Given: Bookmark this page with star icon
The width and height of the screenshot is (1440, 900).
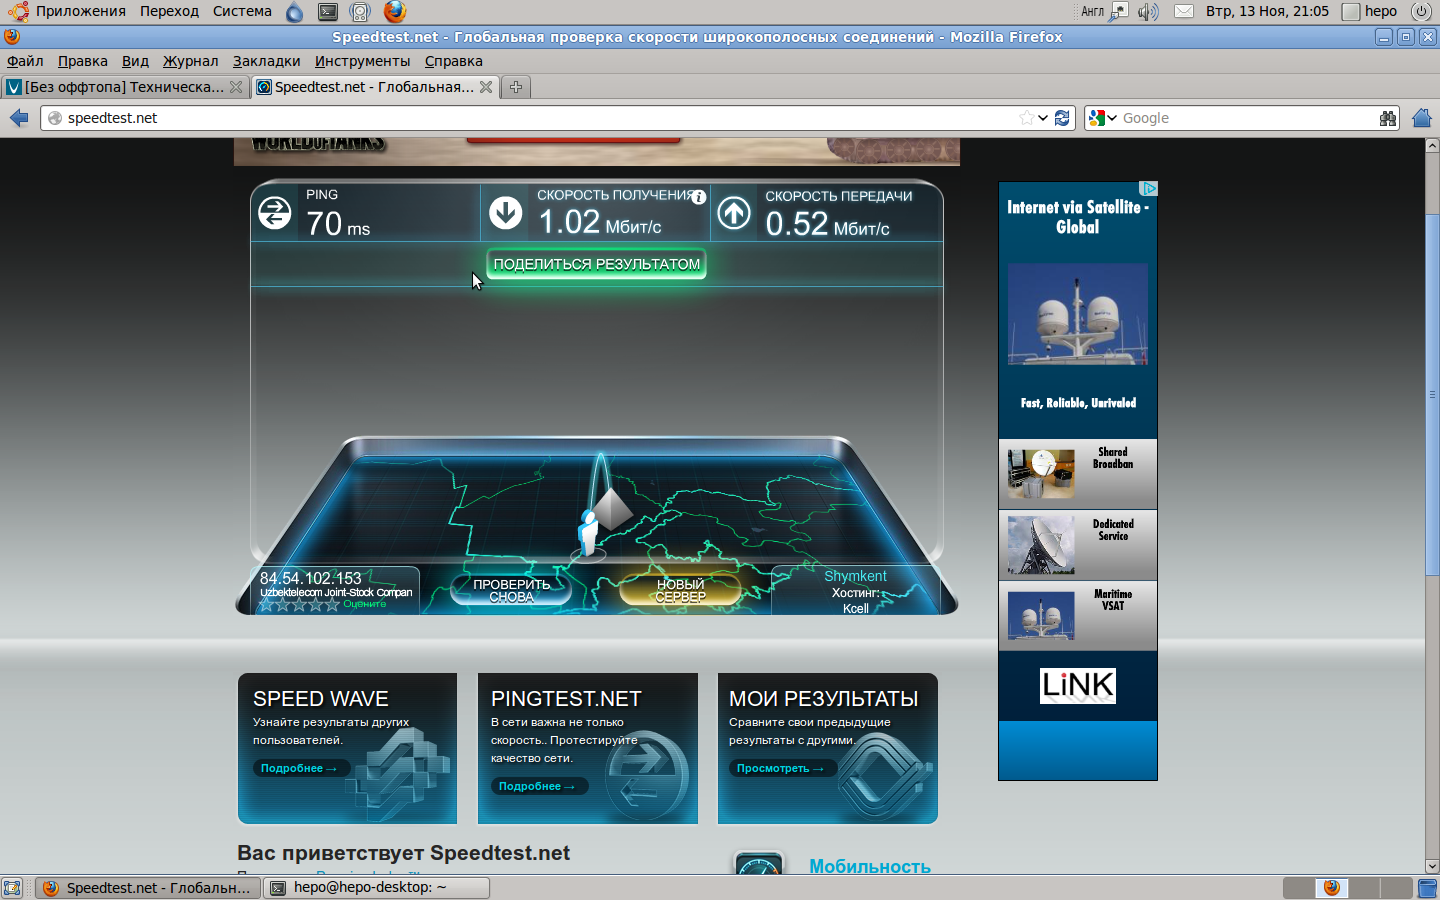Looking at the screenshot, I should [x=1026, y=118].
